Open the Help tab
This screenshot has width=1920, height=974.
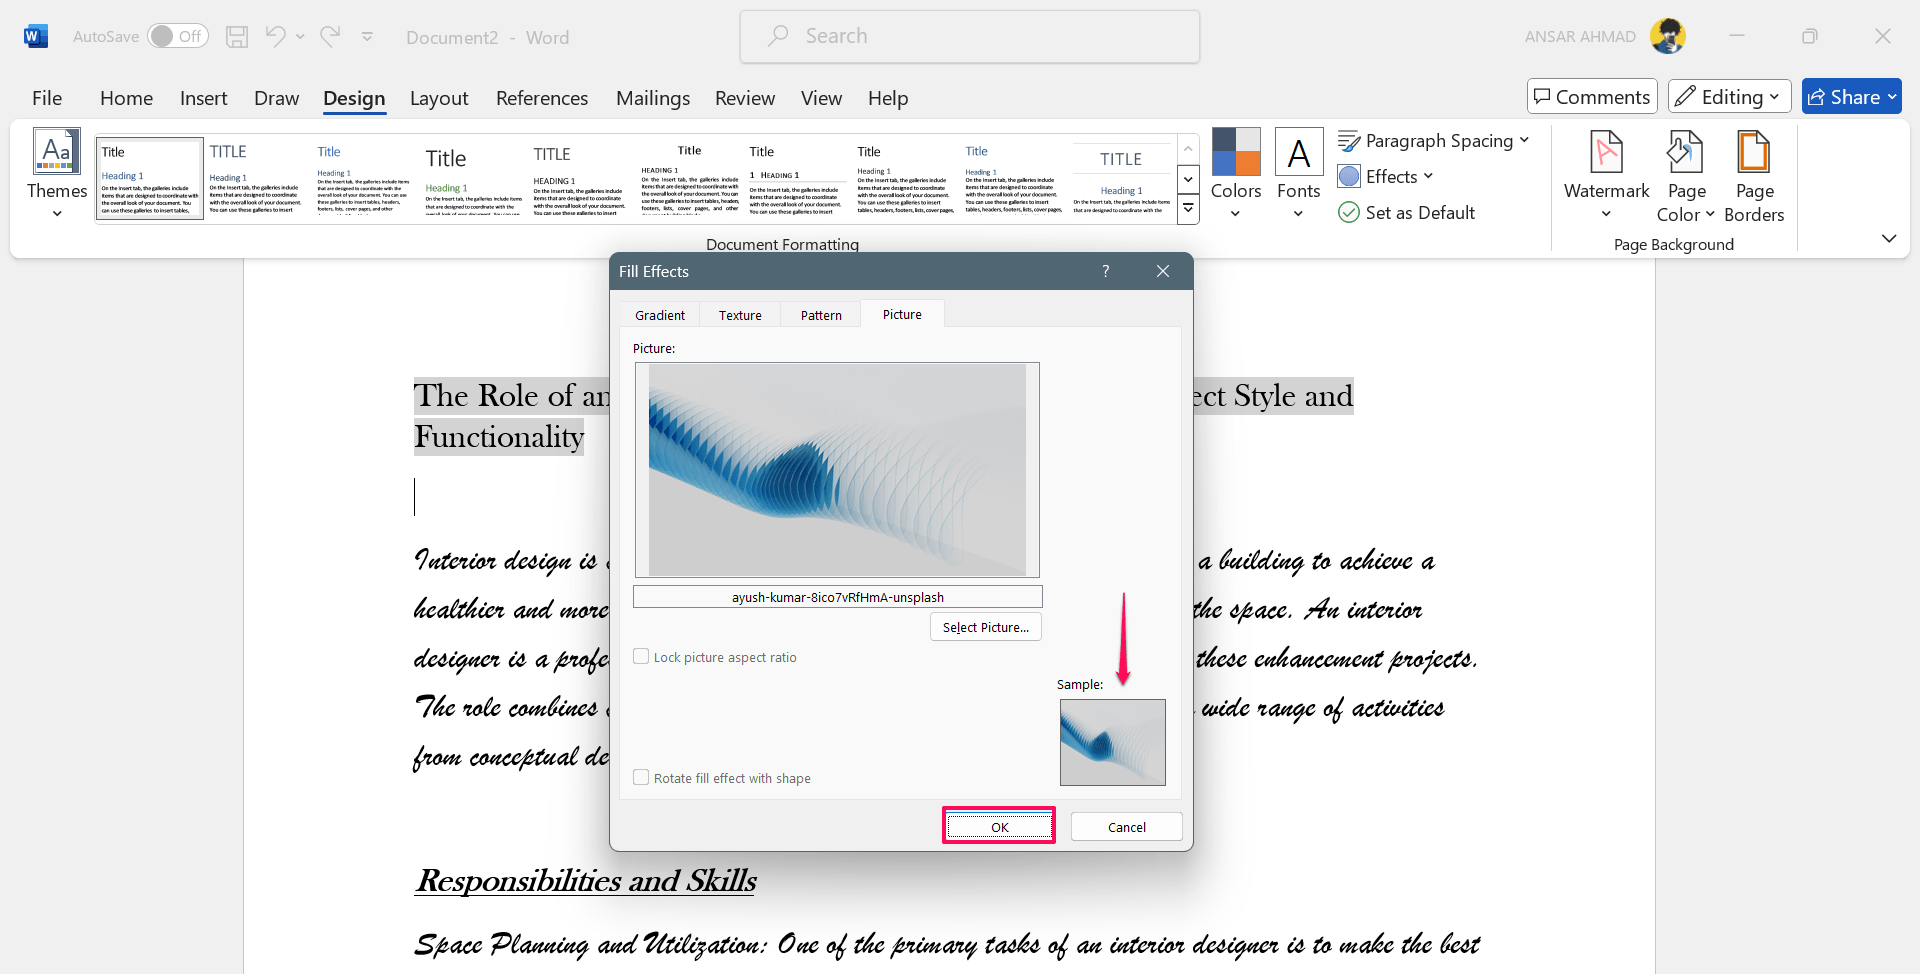tap(888, 98)
